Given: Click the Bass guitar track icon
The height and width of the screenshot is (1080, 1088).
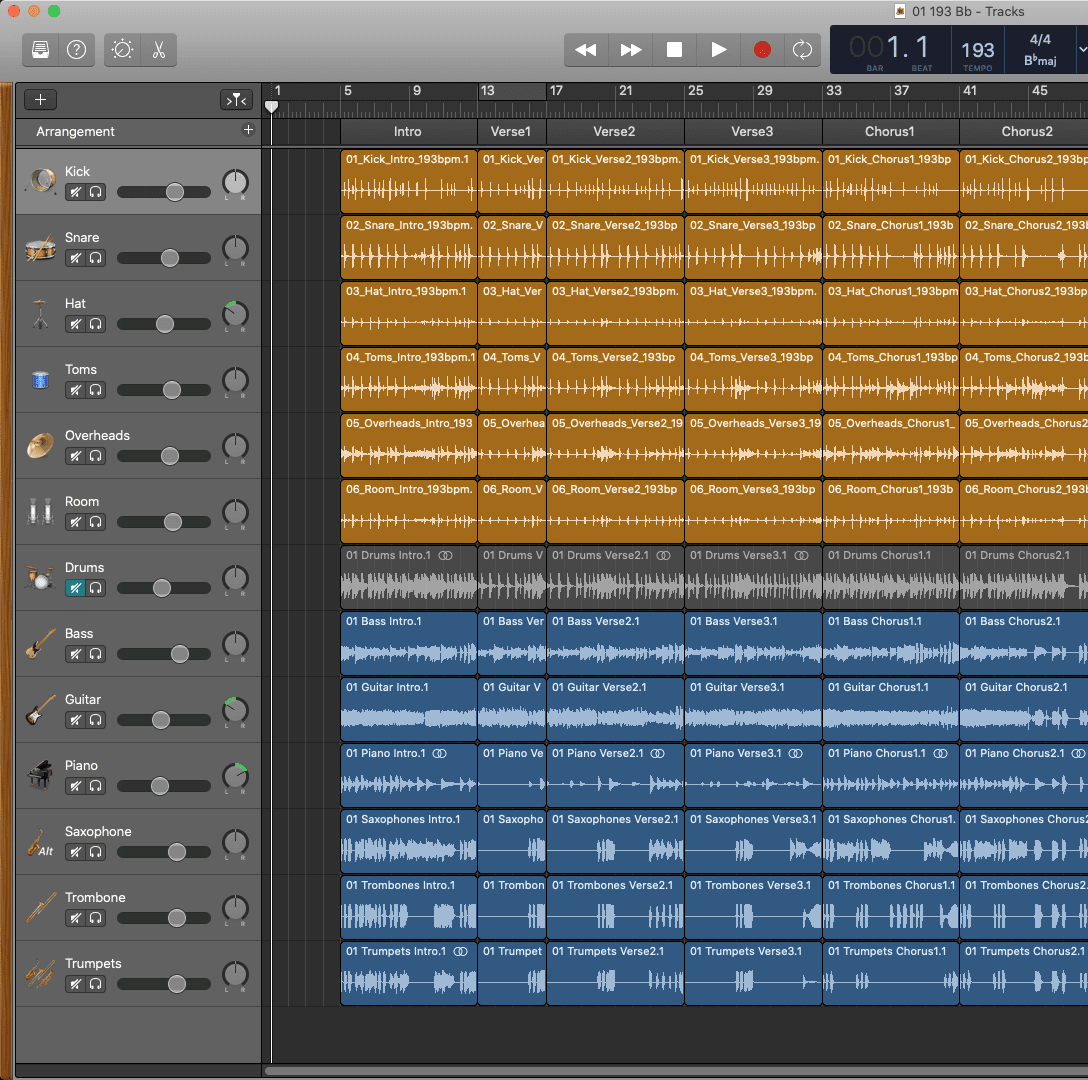Looking at the screenshot, I should click(x=40, y=644).
